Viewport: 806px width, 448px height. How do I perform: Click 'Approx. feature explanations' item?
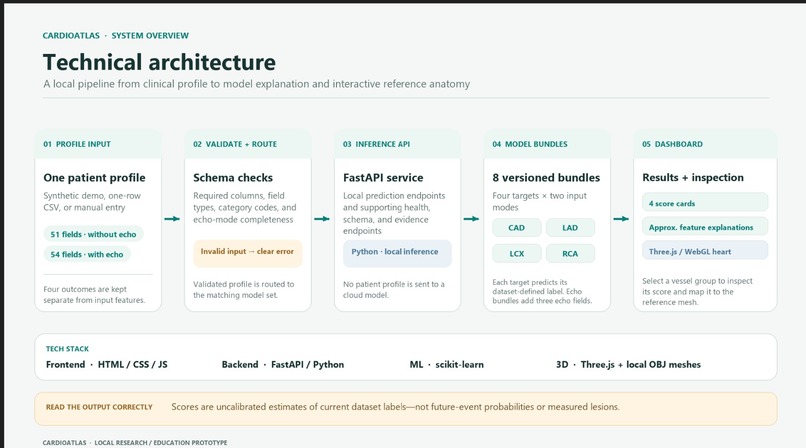click(x=705, y=227)
